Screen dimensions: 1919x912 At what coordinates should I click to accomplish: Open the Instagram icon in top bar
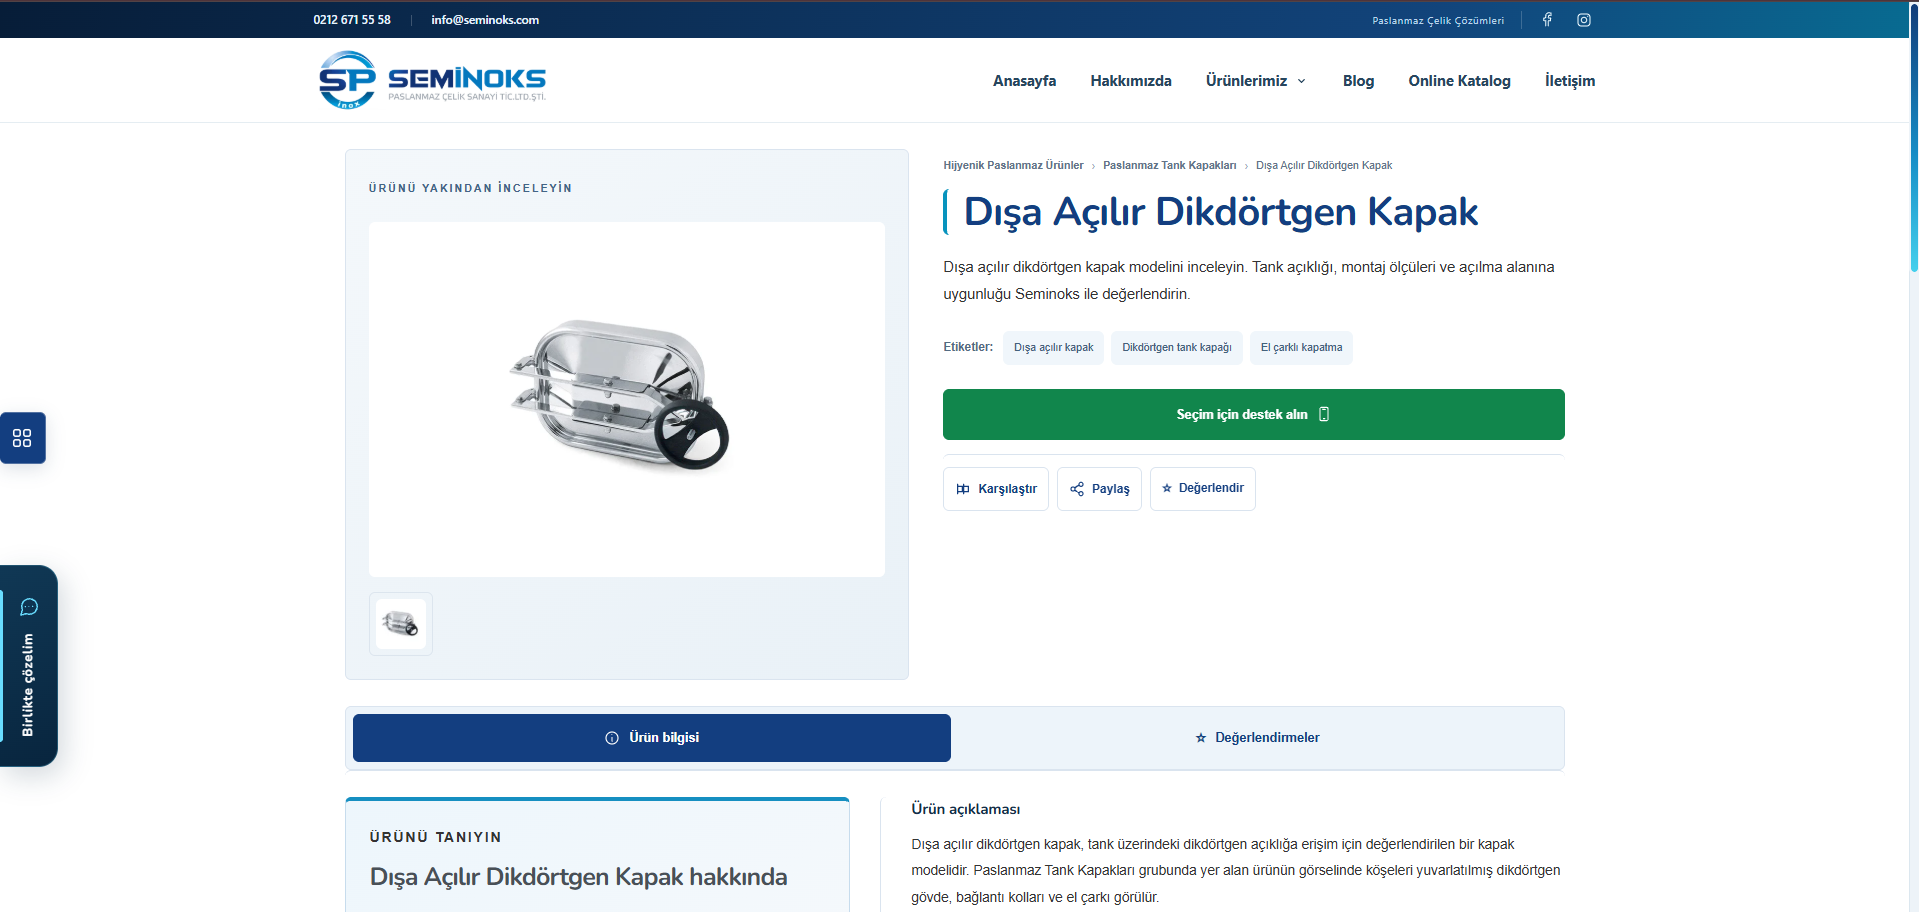[x=1584, y=20]
